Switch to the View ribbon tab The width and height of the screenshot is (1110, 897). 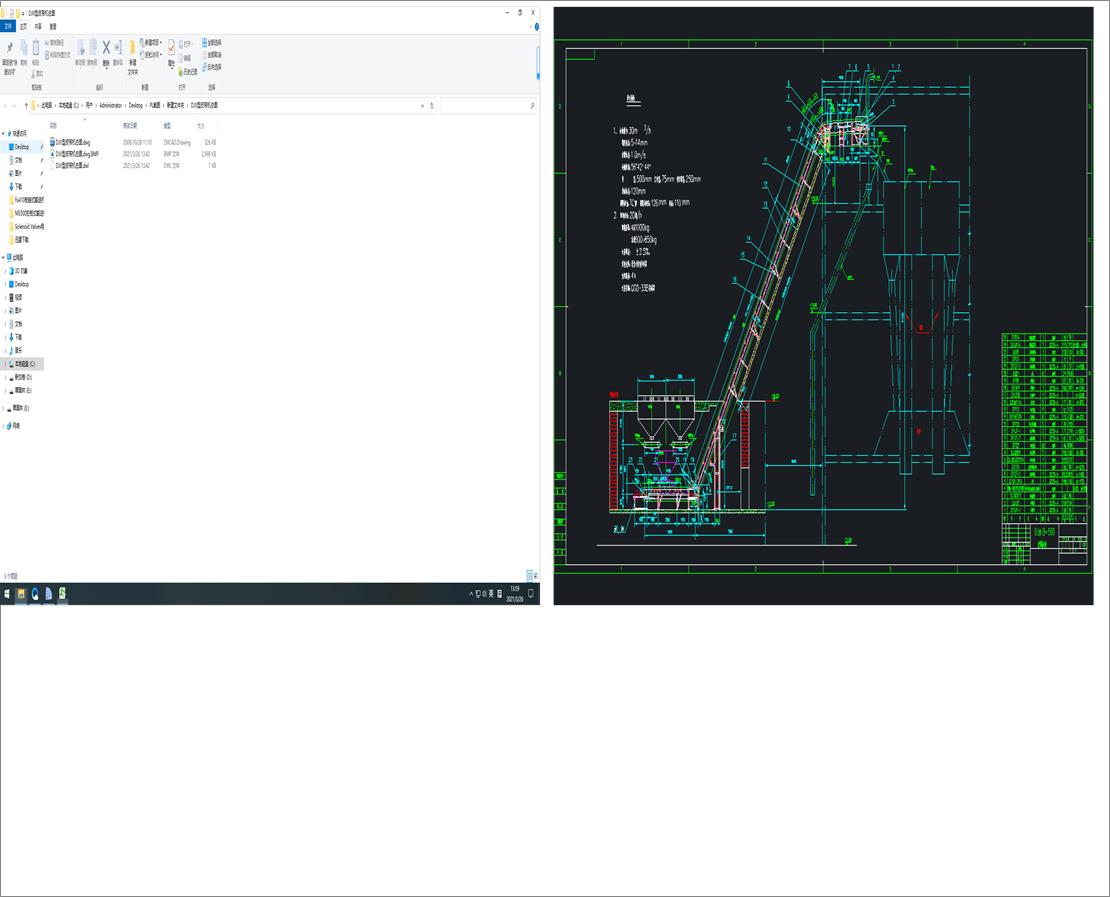coord(53,27)
